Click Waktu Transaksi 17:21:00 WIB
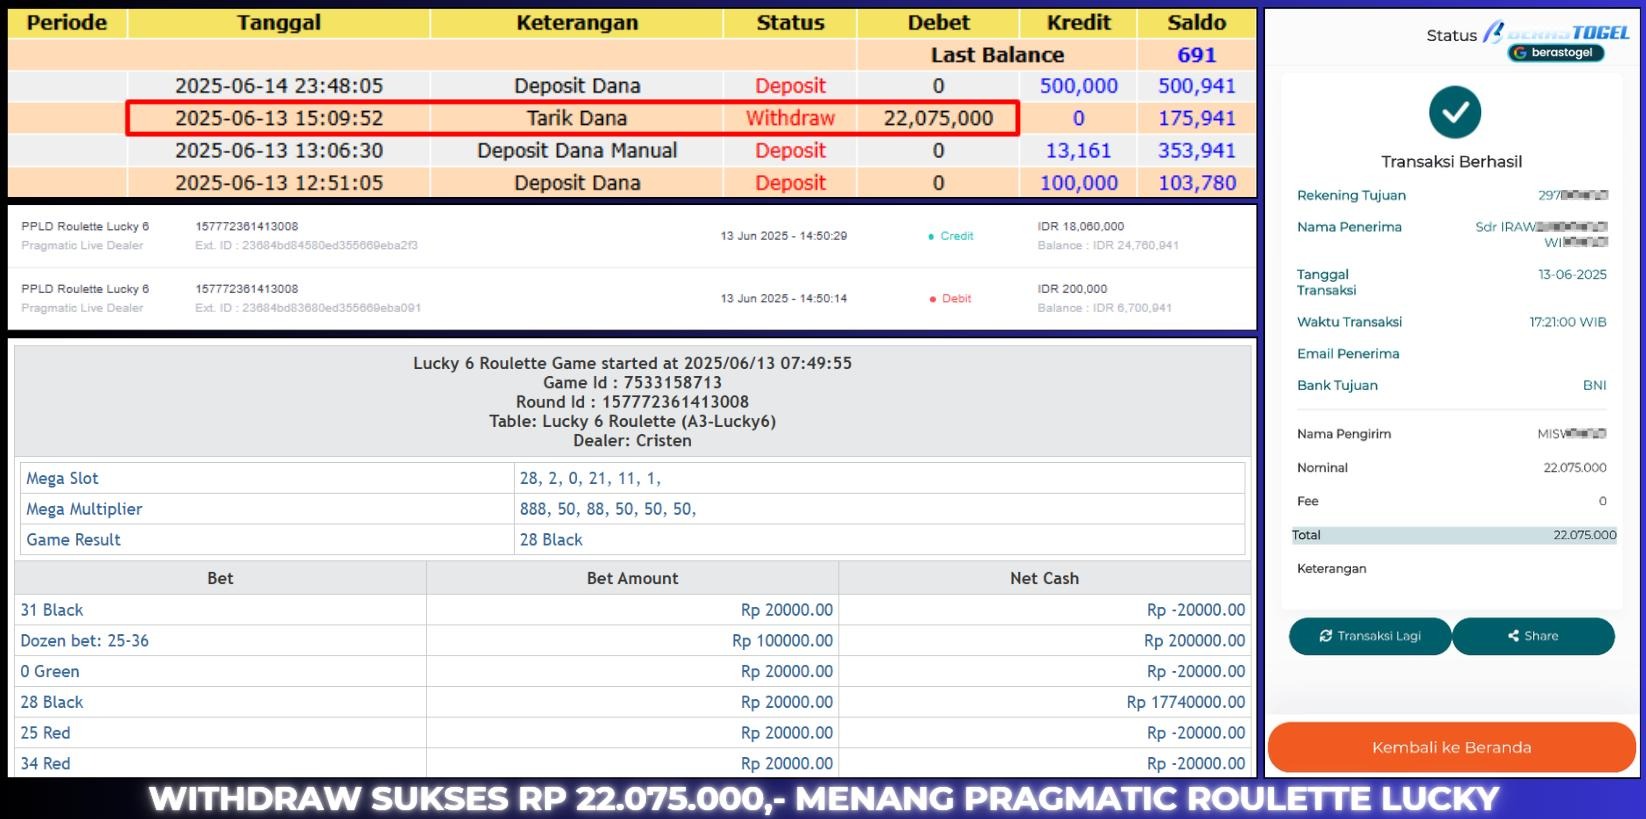1646x819 pixels. pyautogui.click(x=1567, y=322)
